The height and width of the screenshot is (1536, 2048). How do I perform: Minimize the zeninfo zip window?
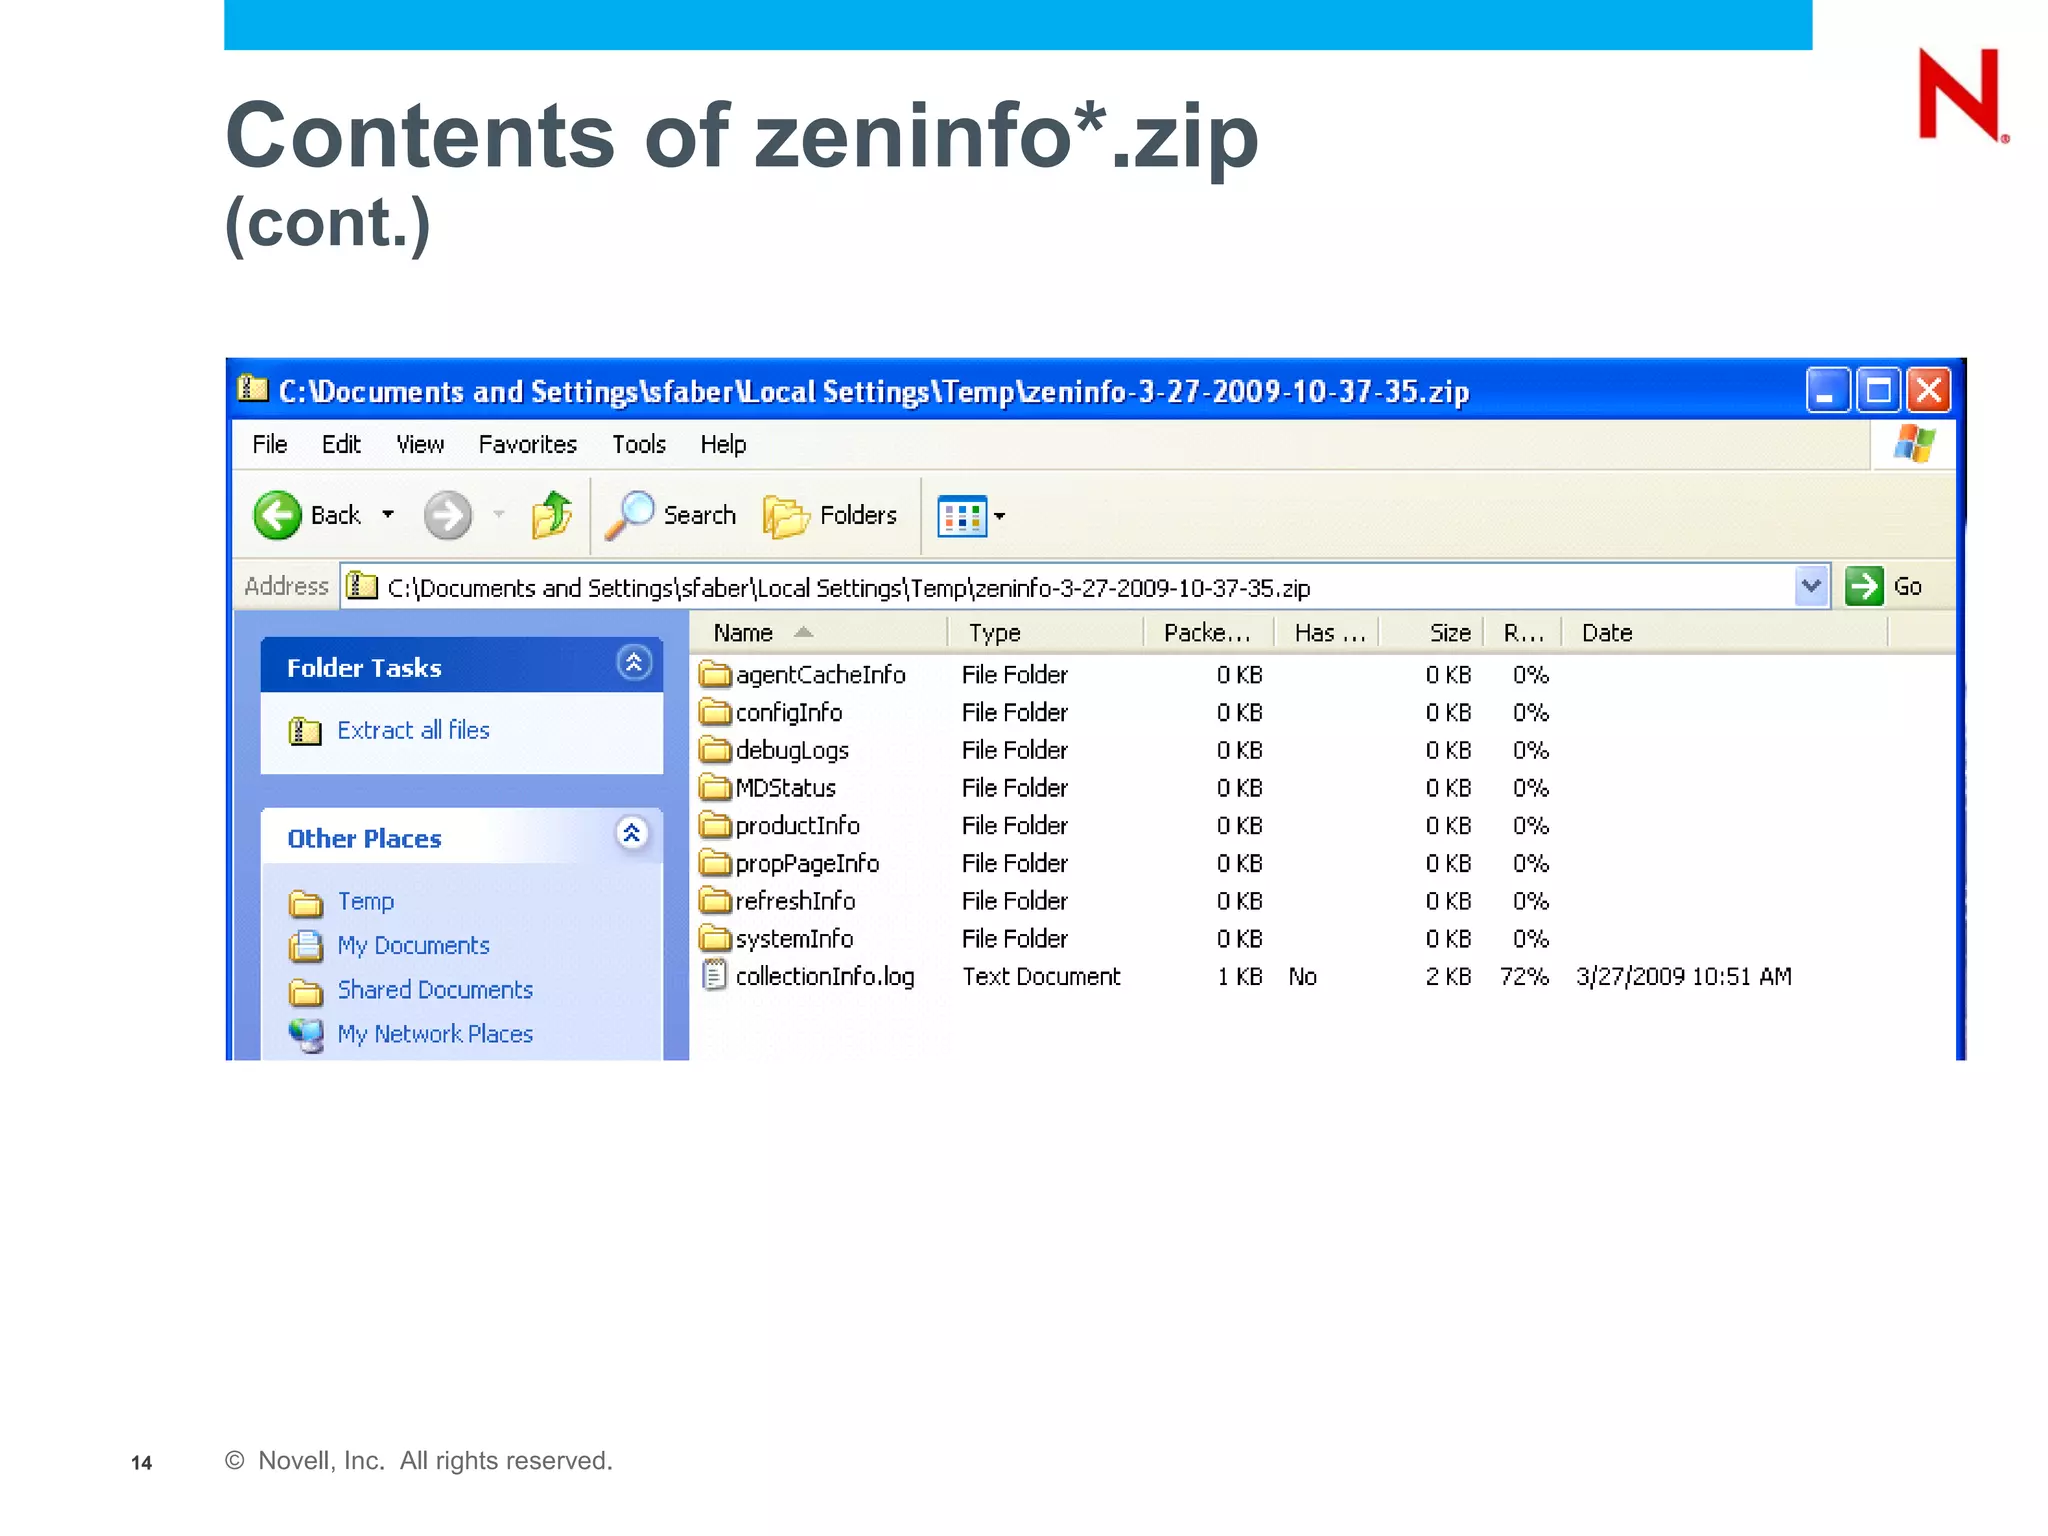(1826, 390)
